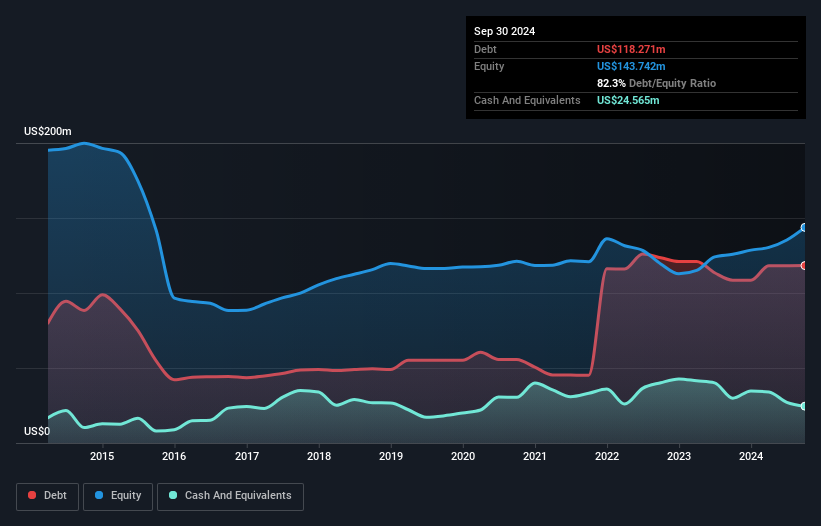Click the 2022 x-axis label

[607, 456]
